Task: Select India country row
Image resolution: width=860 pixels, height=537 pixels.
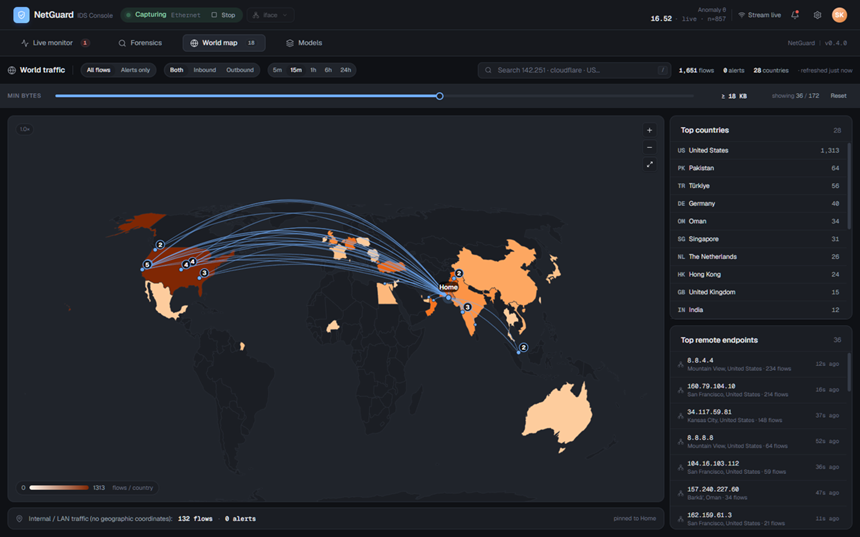Action: pos(759,310)
